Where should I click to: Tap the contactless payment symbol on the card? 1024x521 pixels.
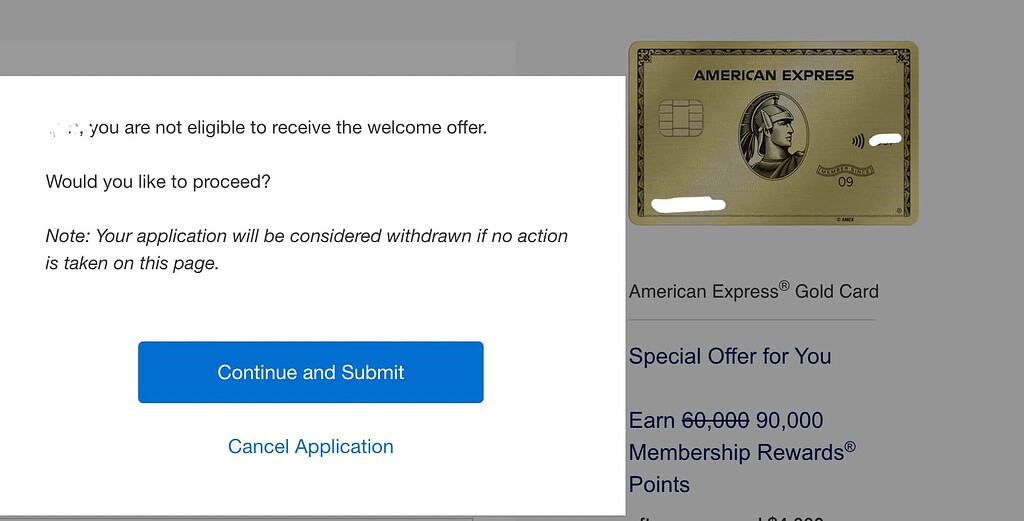click(x=857, y=140)
